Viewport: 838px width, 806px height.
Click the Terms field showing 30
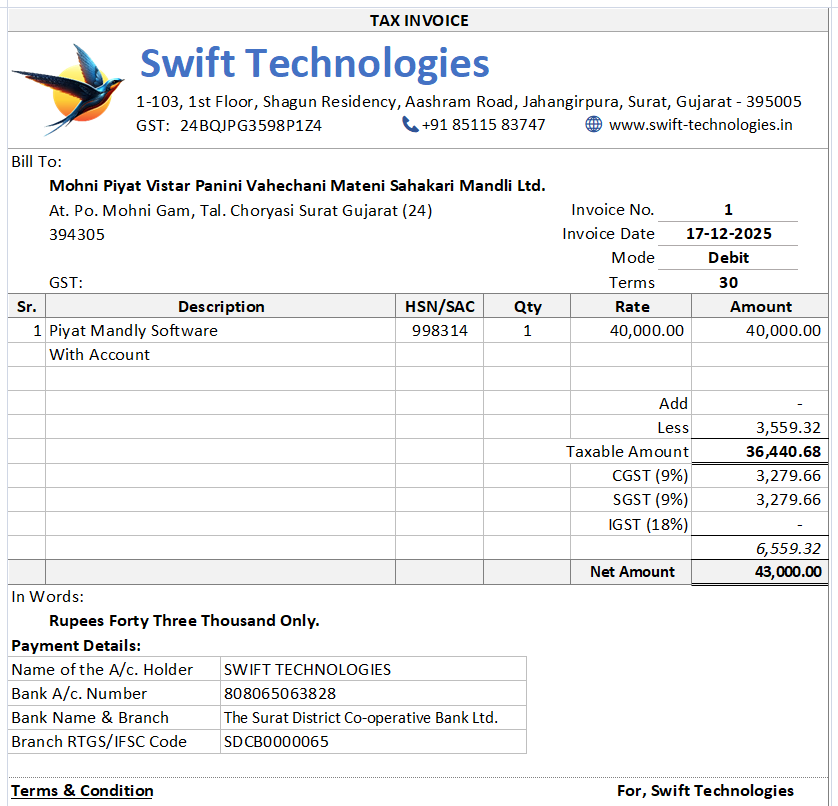[x=728, y=281]
